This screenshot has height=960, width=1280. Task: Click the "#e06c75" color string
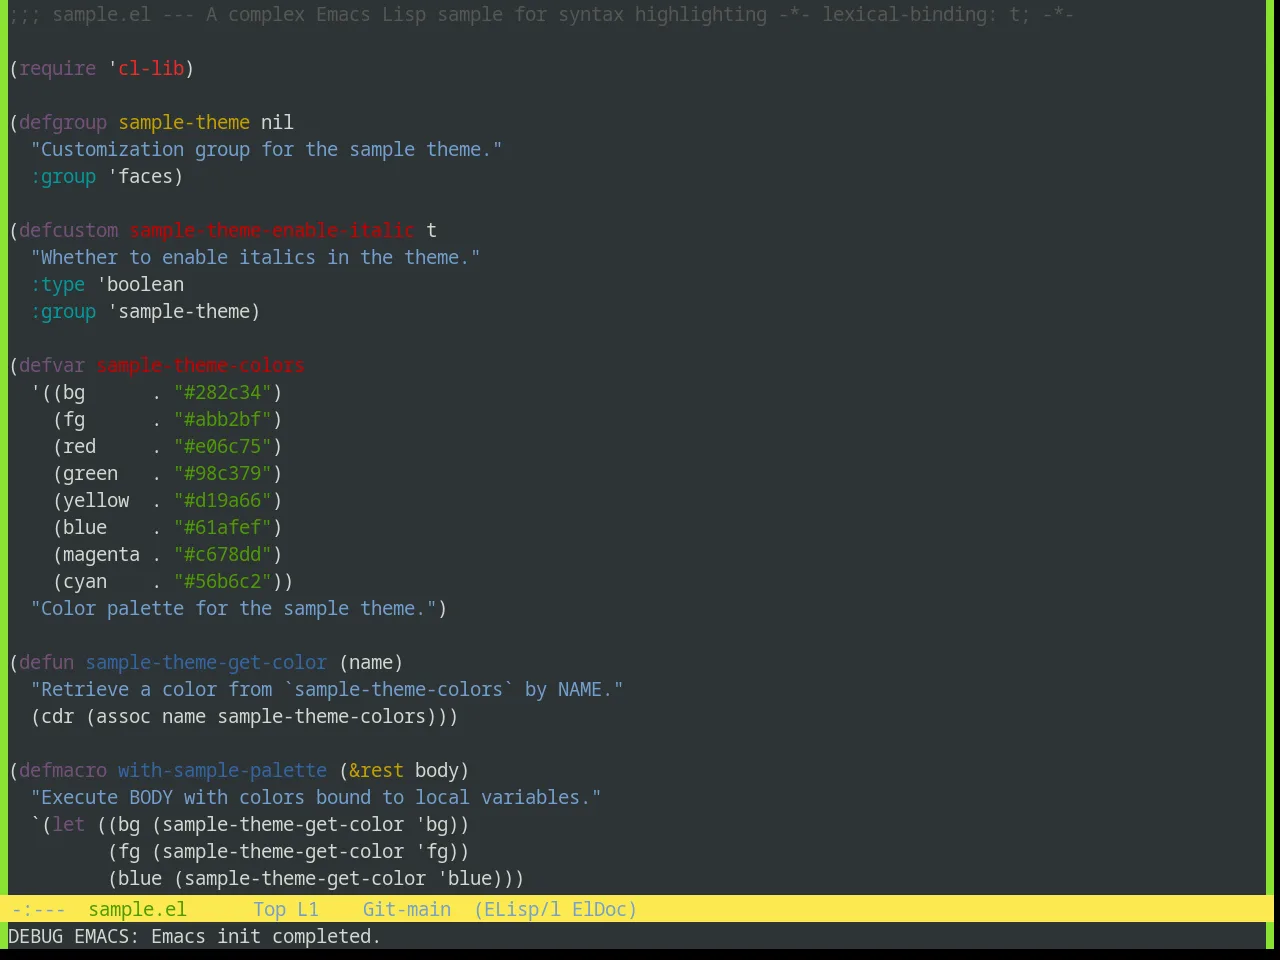tap(222, 446)
